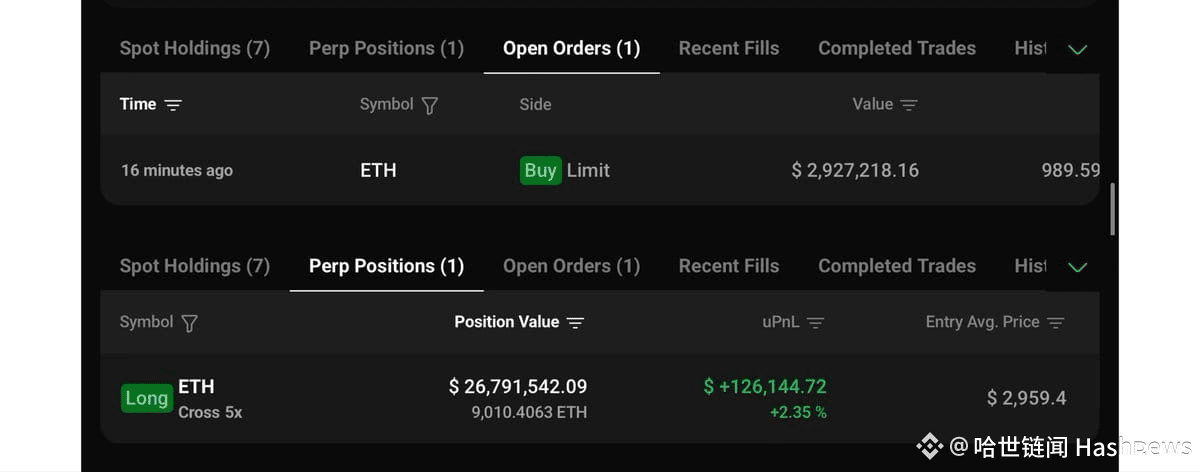Click the ETH symbol in the limit order row

378,170
